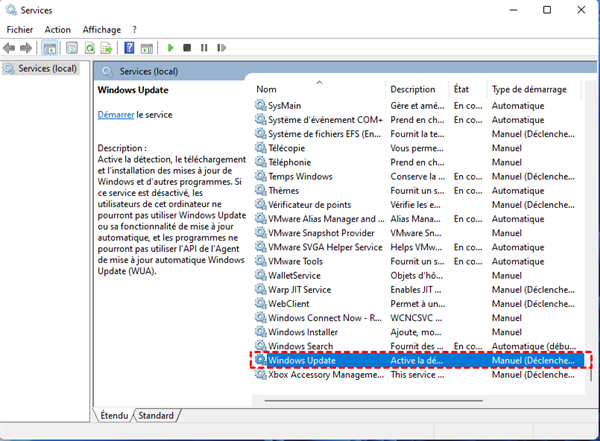Viewport: 600px width, 441px height.
Task: Click the gear icon beside Thèmes
Action: [261, 190]
